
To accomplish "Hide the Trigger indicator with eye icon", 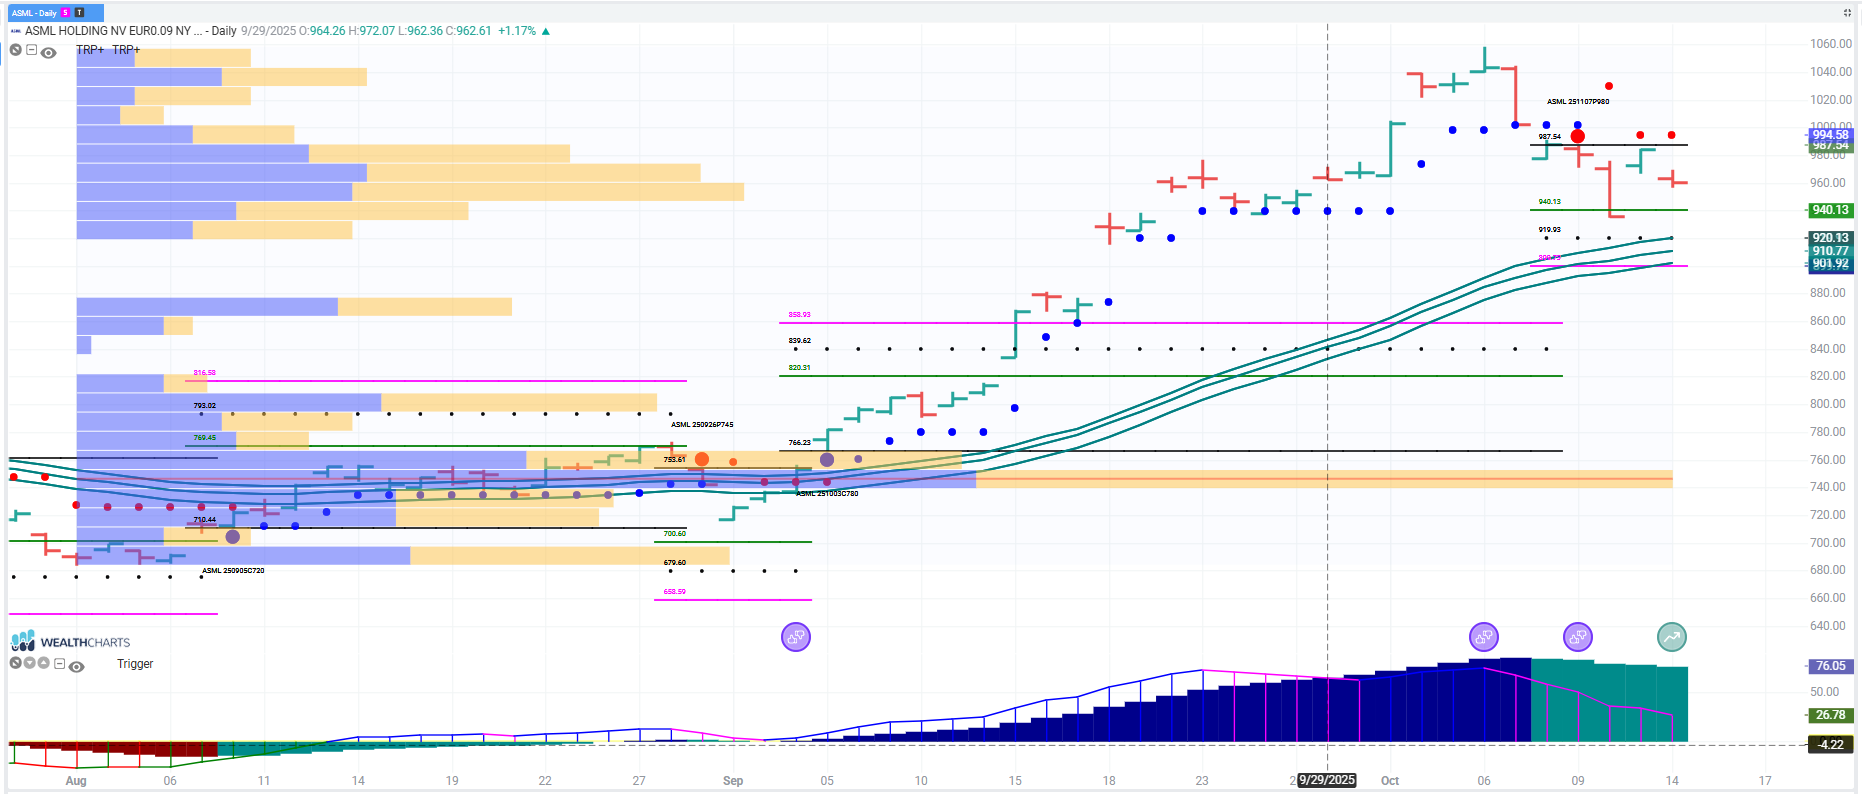I will coord(76,666).
